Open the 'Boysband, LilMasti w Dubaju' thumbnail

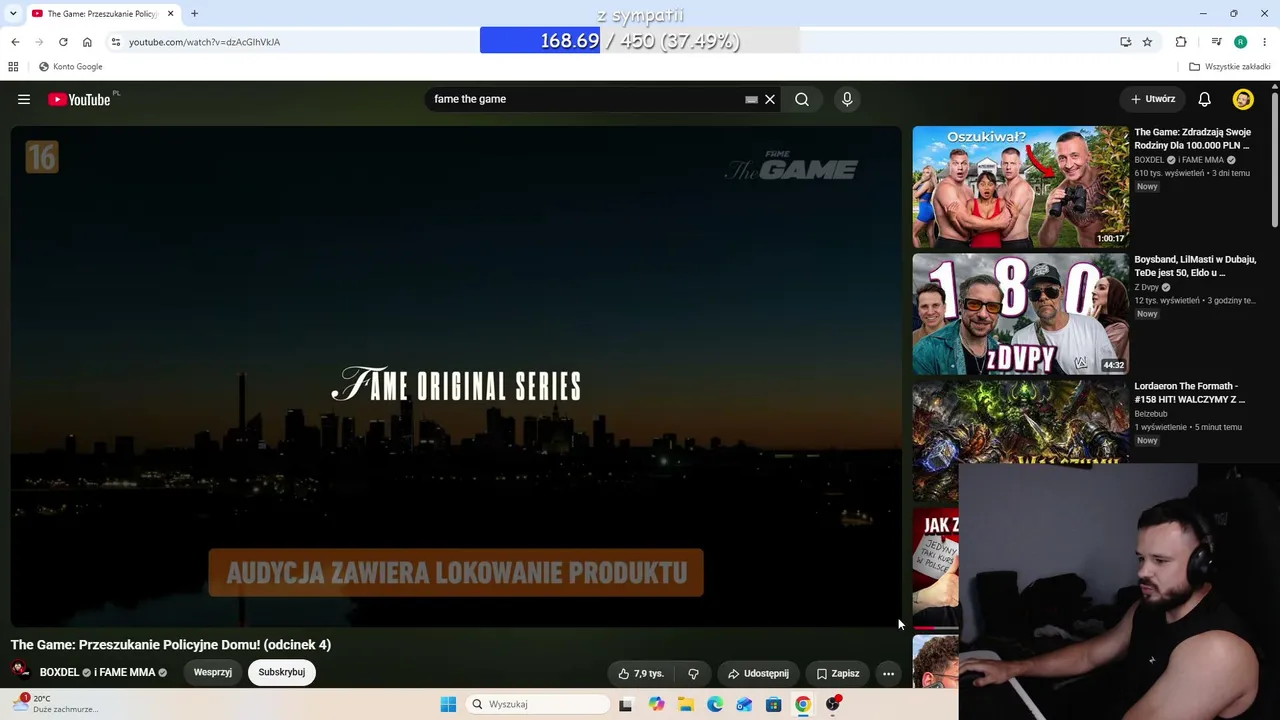pyautogui.click(x=1020, y=314)
